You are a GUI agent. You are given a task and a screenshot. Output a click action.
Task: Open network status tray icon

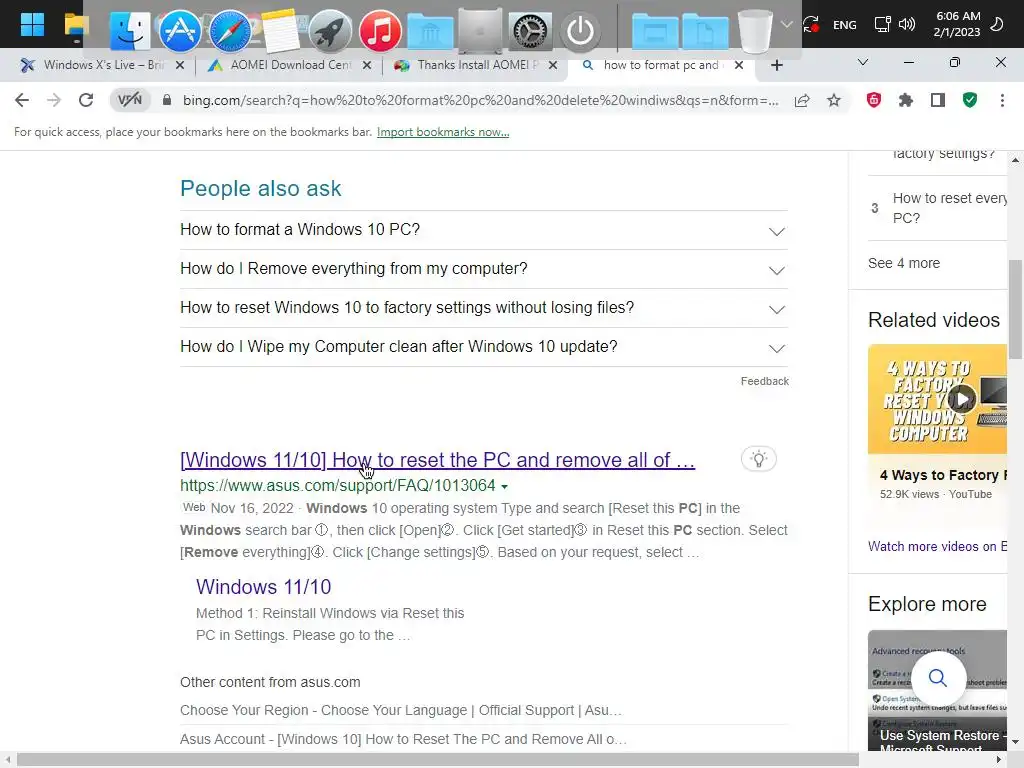pos(882,25)
